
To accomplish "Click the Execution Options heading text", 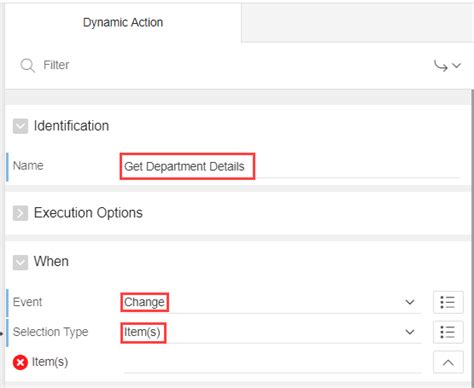I will (88, 213).
